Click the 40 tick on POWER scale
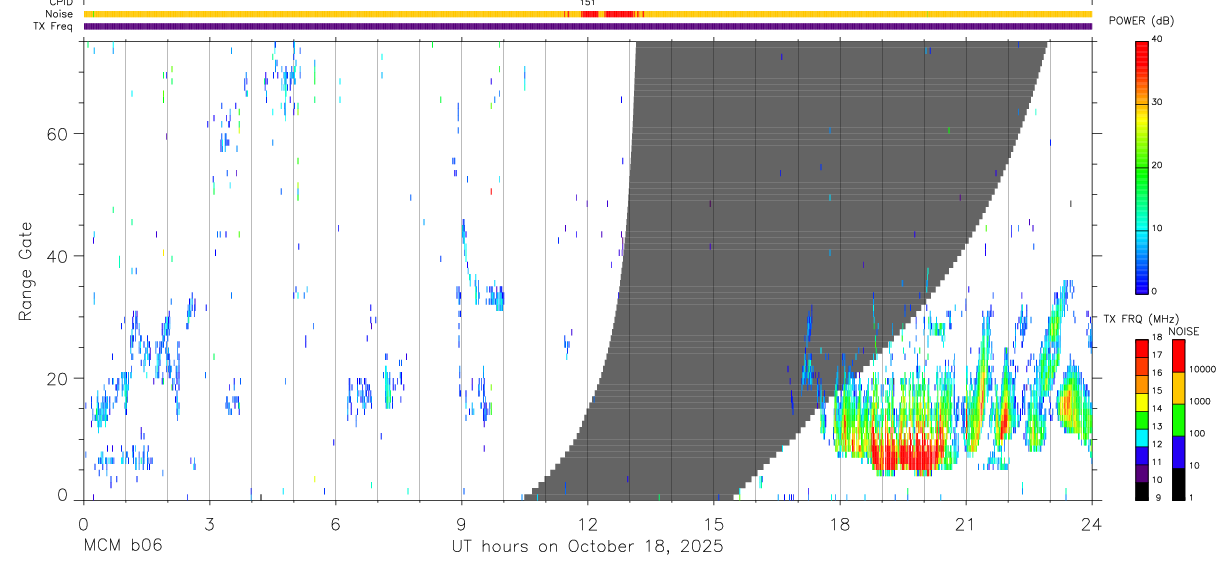This screenshot has width=1228, height=567. click(1159, 40)
